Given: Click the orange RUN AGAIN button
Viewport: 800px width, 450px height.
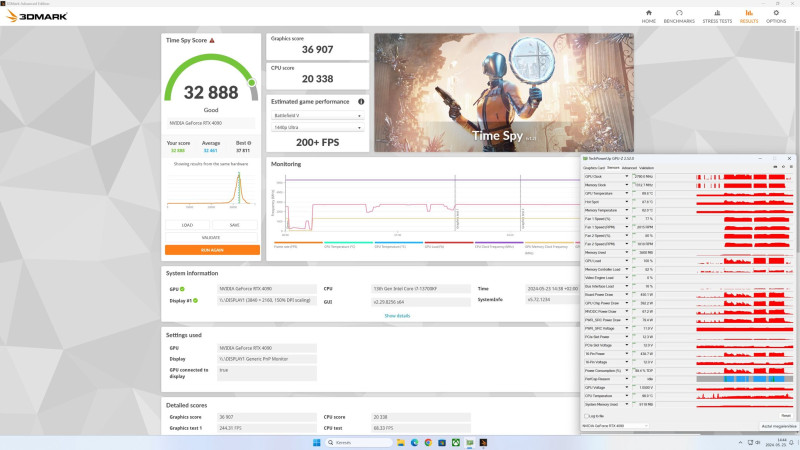Looking at the screenshot, I should pos(212,250).
